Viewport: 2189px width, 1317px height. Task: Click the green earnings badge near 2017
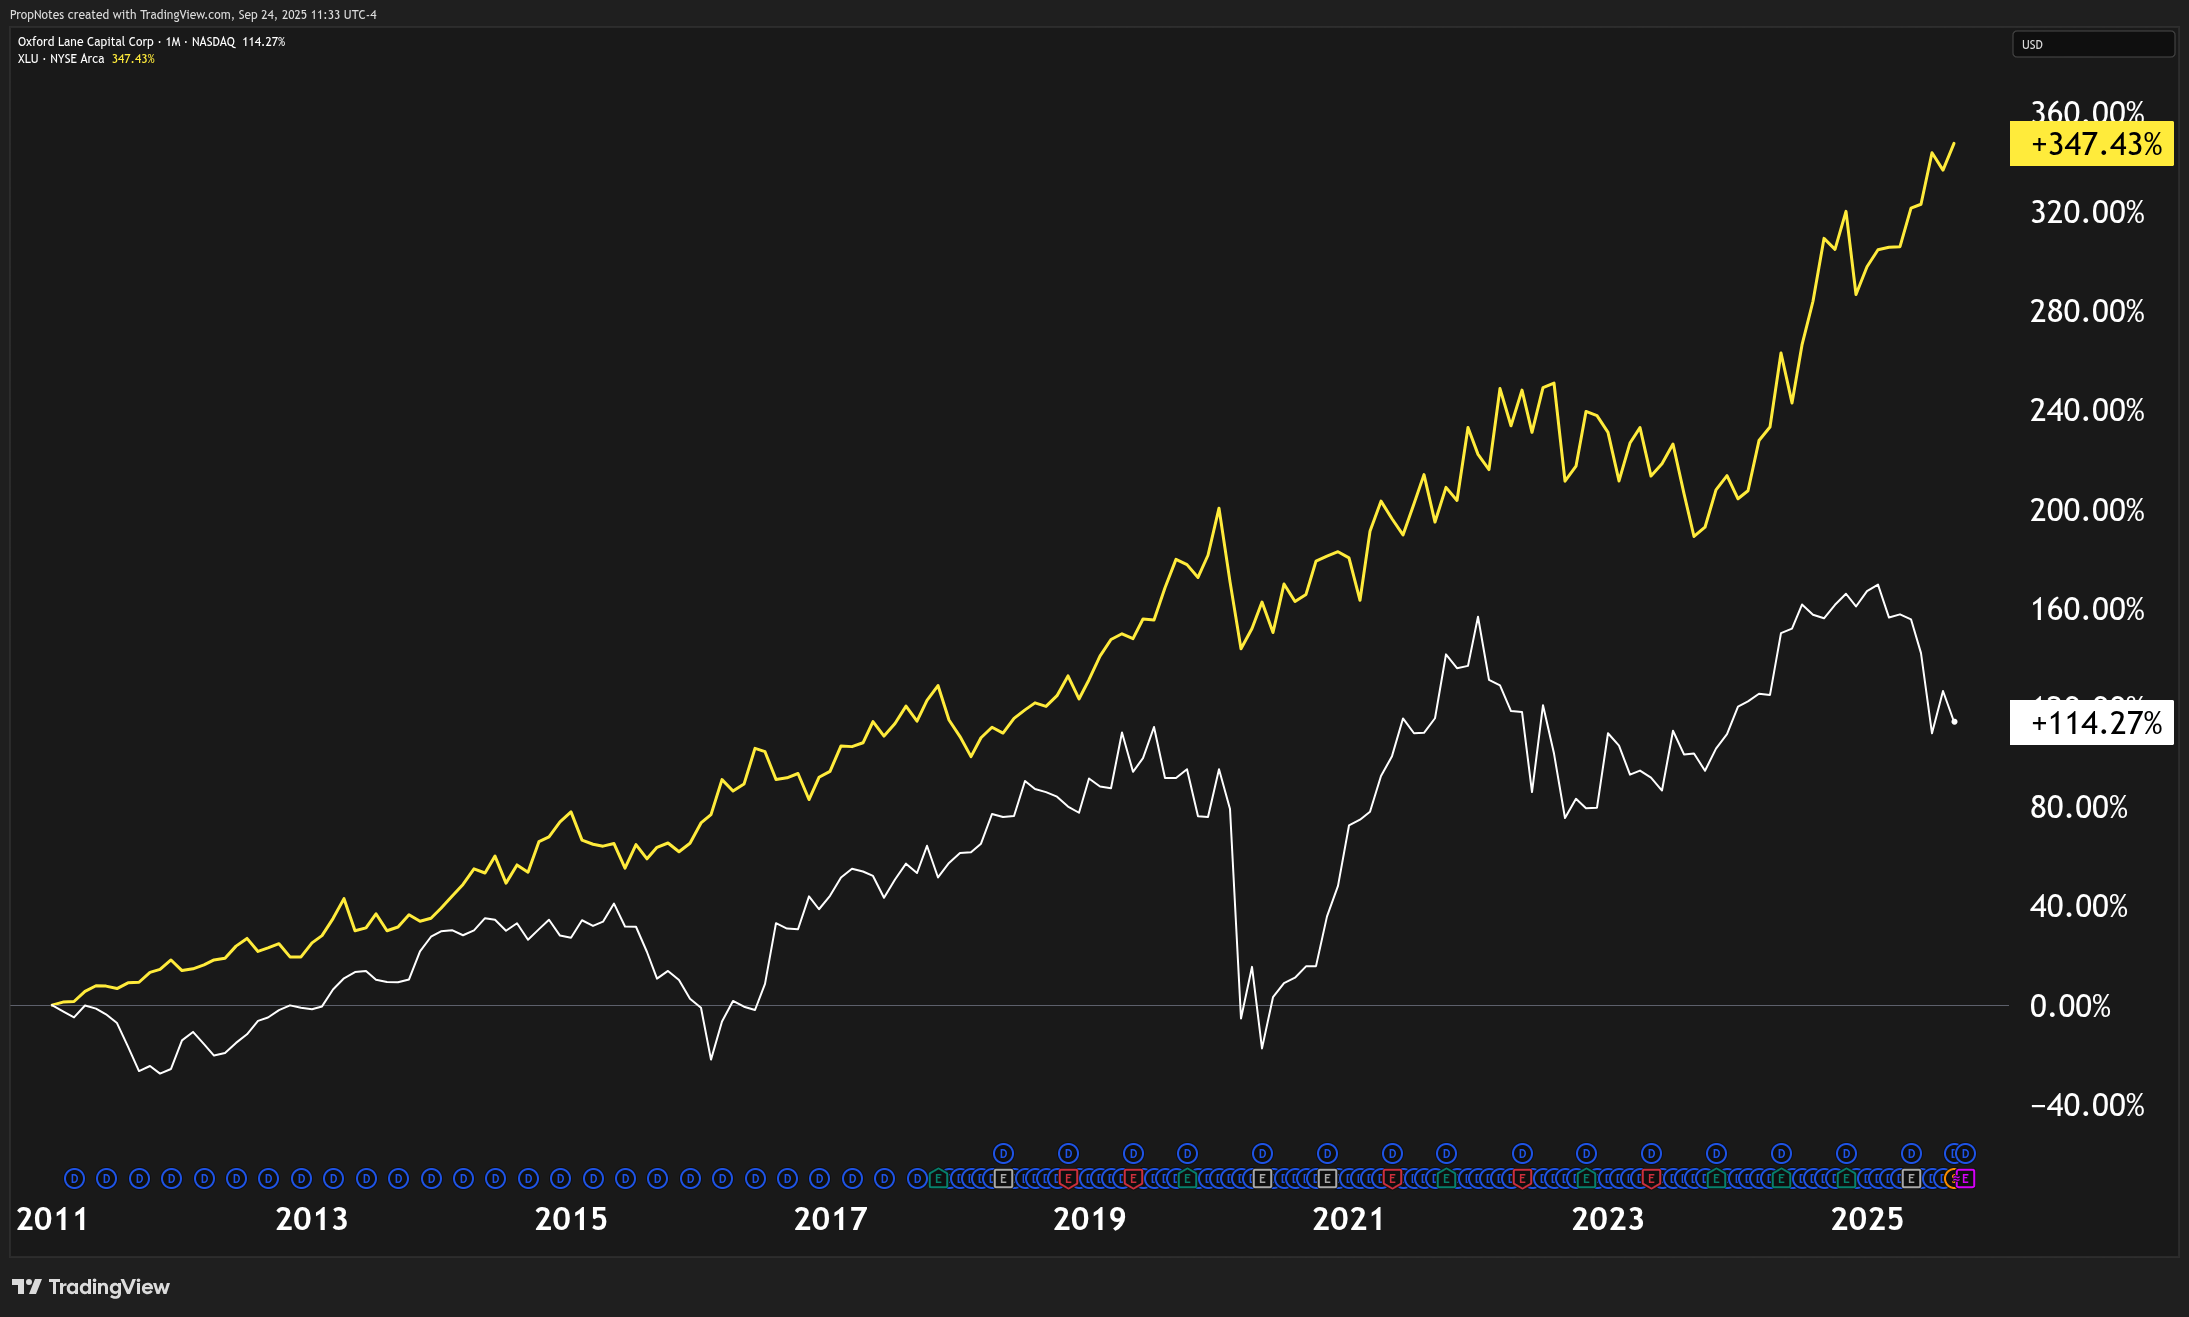(x=938, y=1178)
